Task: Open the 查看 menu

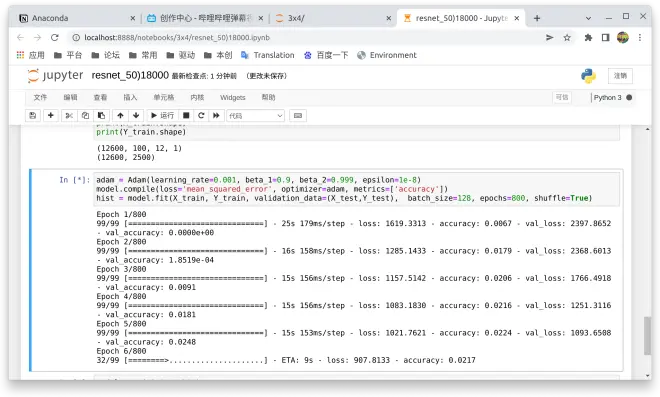Action: coord(100,97)
